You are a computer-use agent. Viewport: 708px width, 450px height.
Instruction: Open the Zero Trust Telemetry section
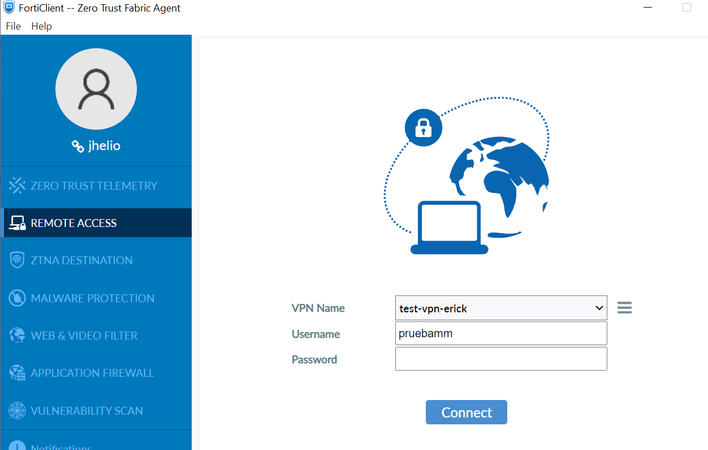96,186
